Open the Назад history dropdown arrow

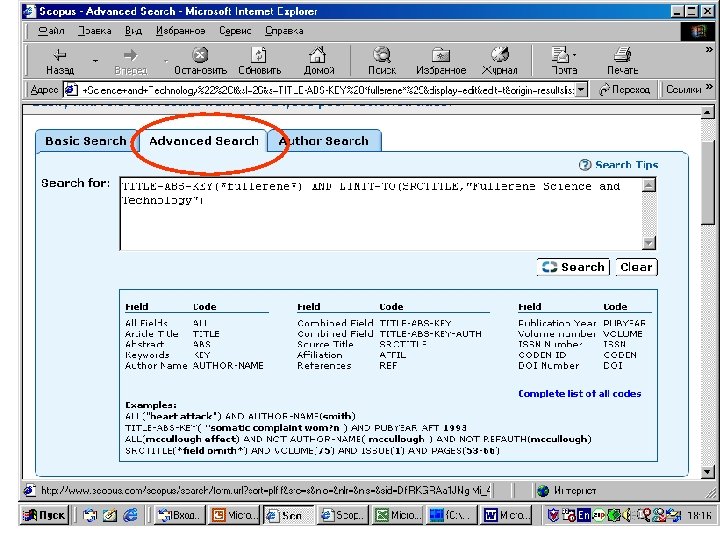coord(95,61)
